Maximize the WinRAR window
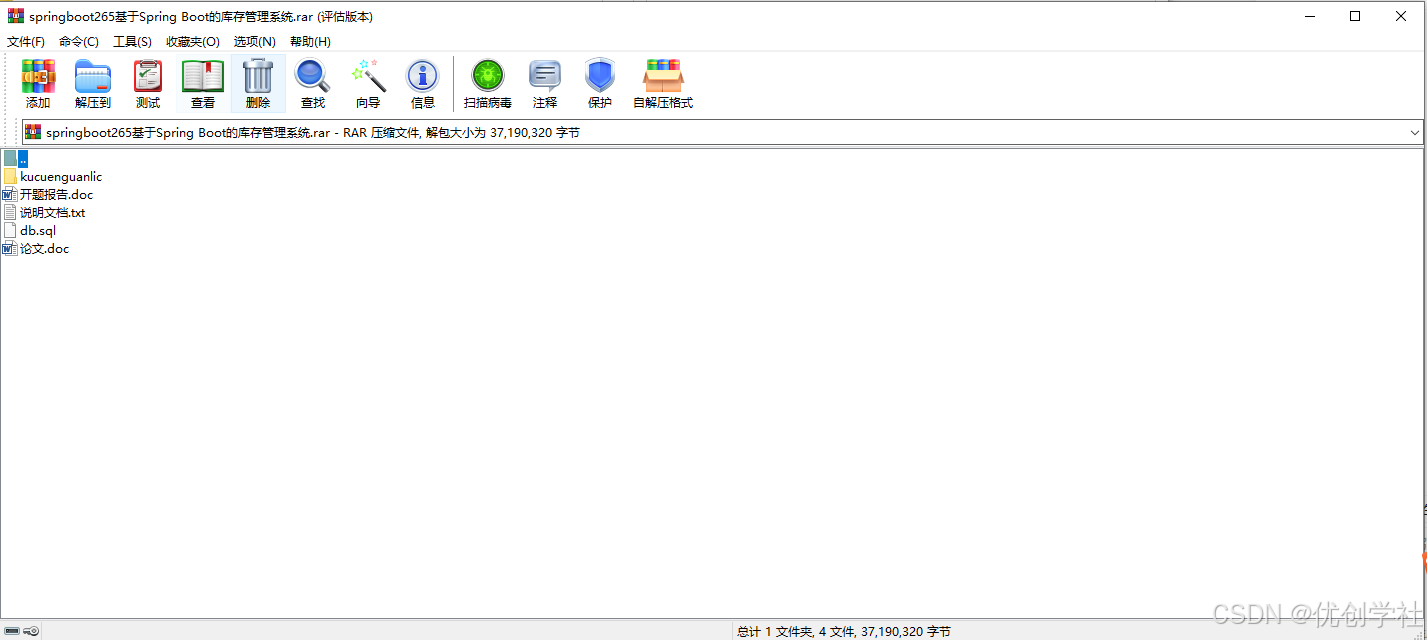 1355,16
